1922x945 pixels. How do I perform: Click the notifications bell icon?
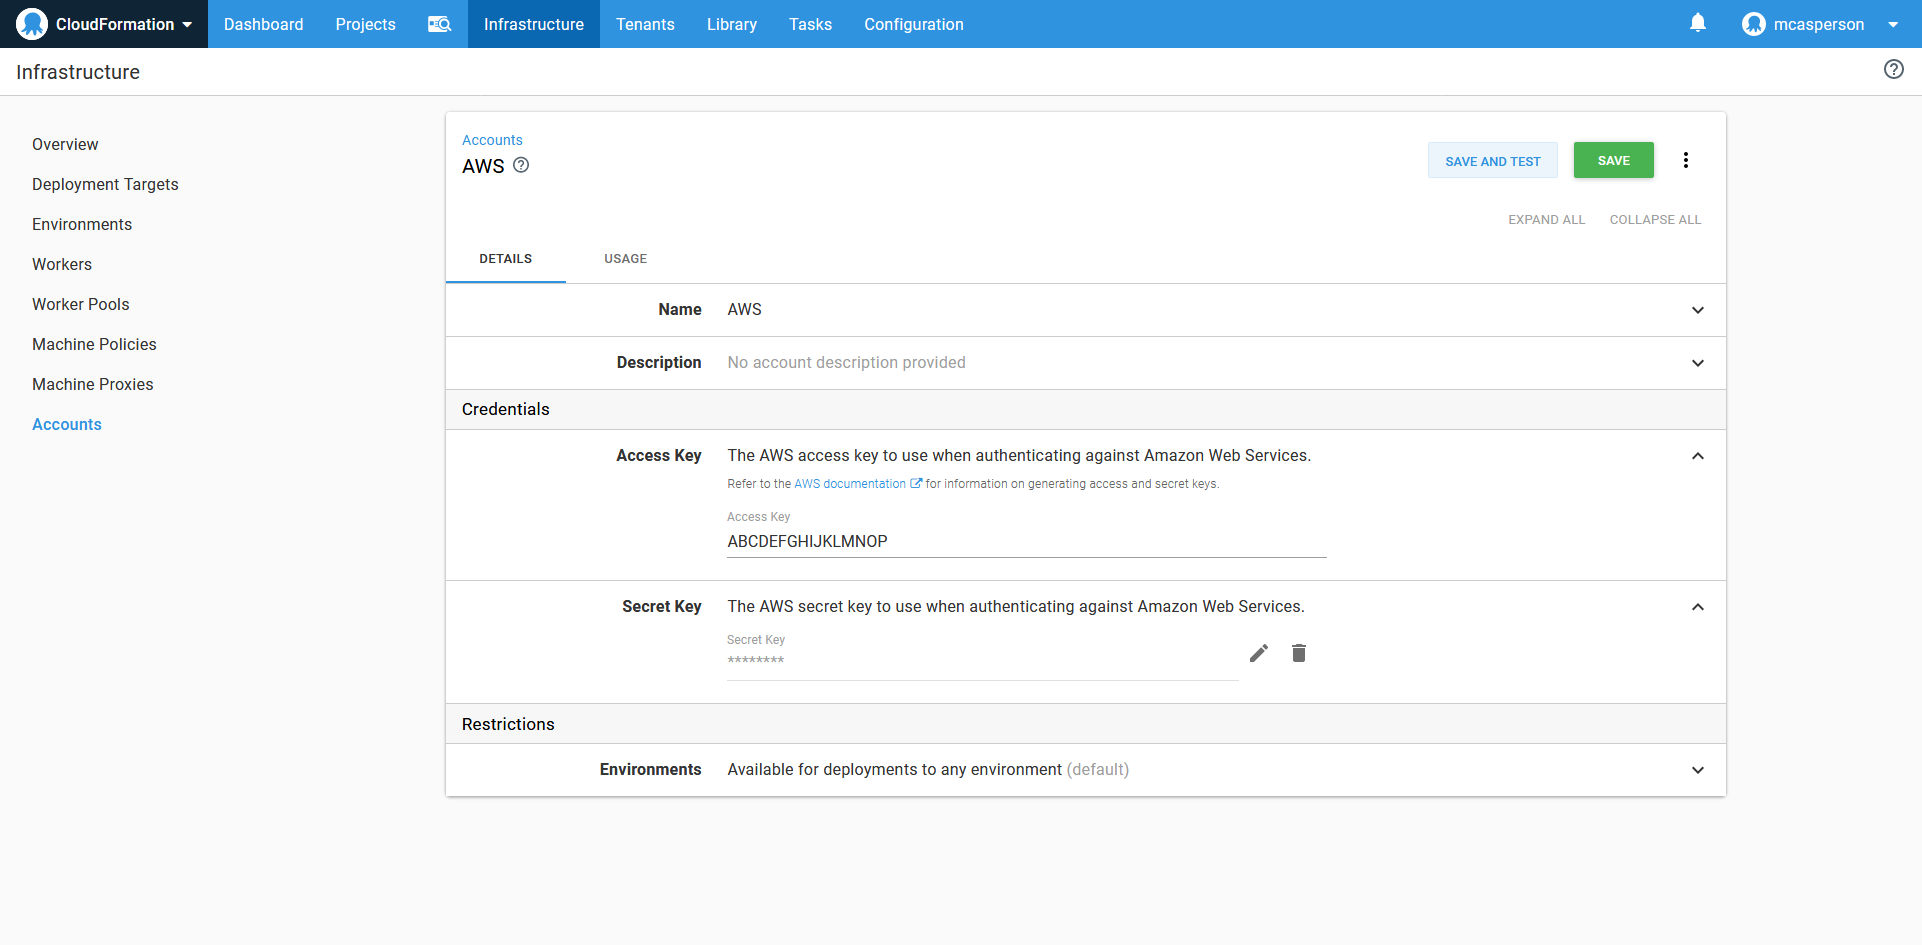(x=1697, y=23)
